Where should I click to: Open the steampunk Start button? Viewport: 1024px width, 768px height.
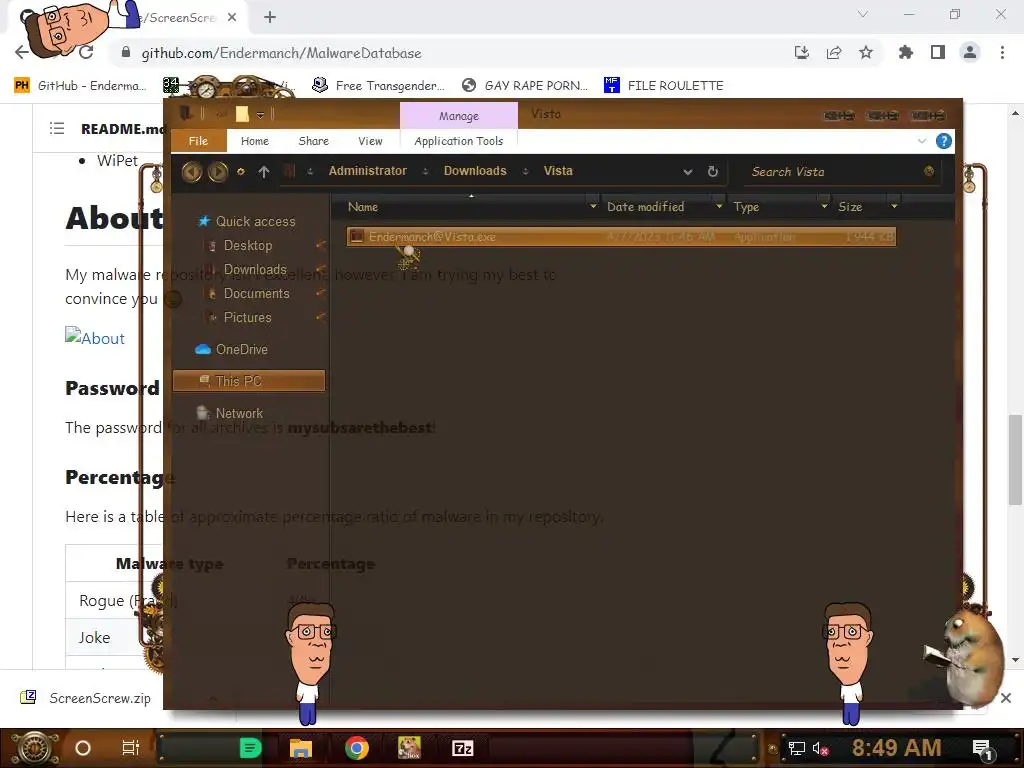click(34, 748)
